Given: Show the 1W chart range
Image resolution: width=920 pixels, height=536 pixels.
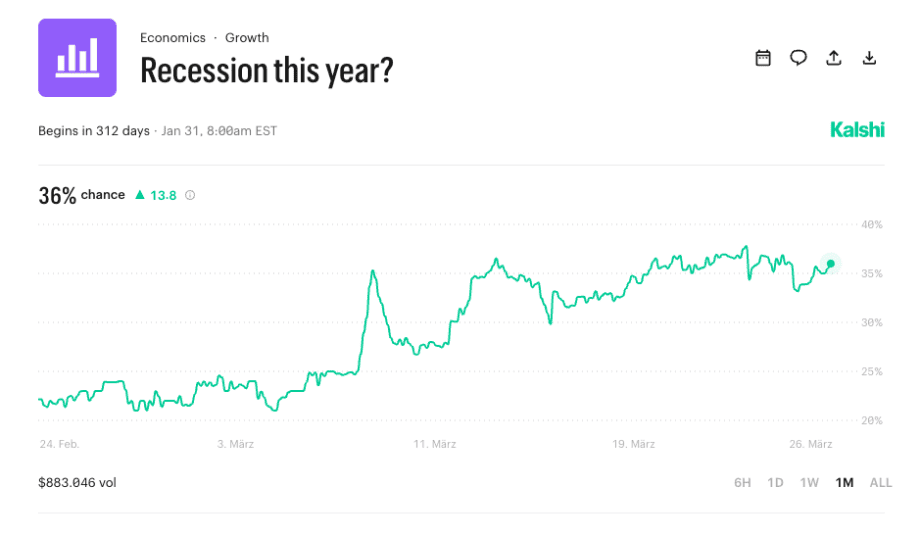Looking at the screenshot, I should coord(809,483).
